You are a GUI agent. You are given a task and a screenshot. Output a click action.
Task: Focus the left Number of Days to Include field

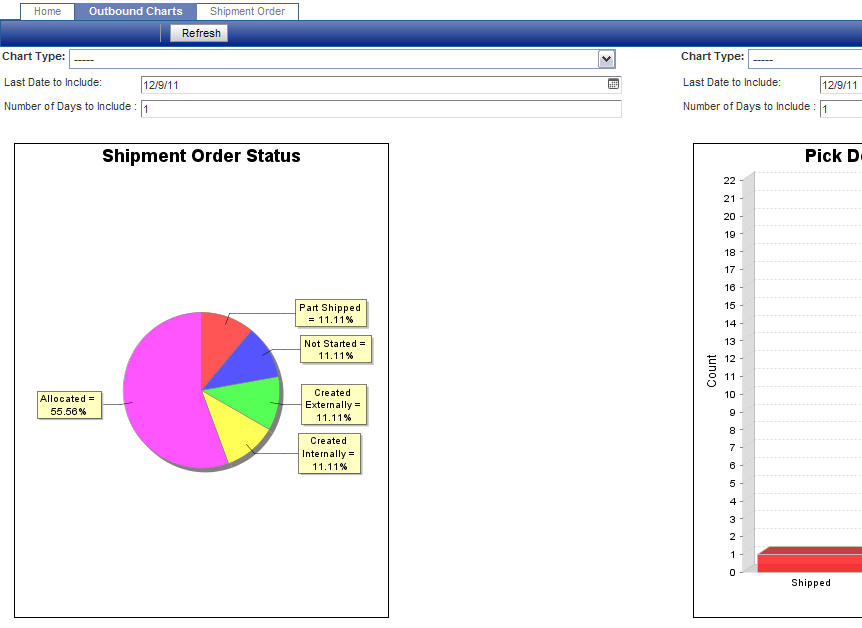click(x=380, y=109)
